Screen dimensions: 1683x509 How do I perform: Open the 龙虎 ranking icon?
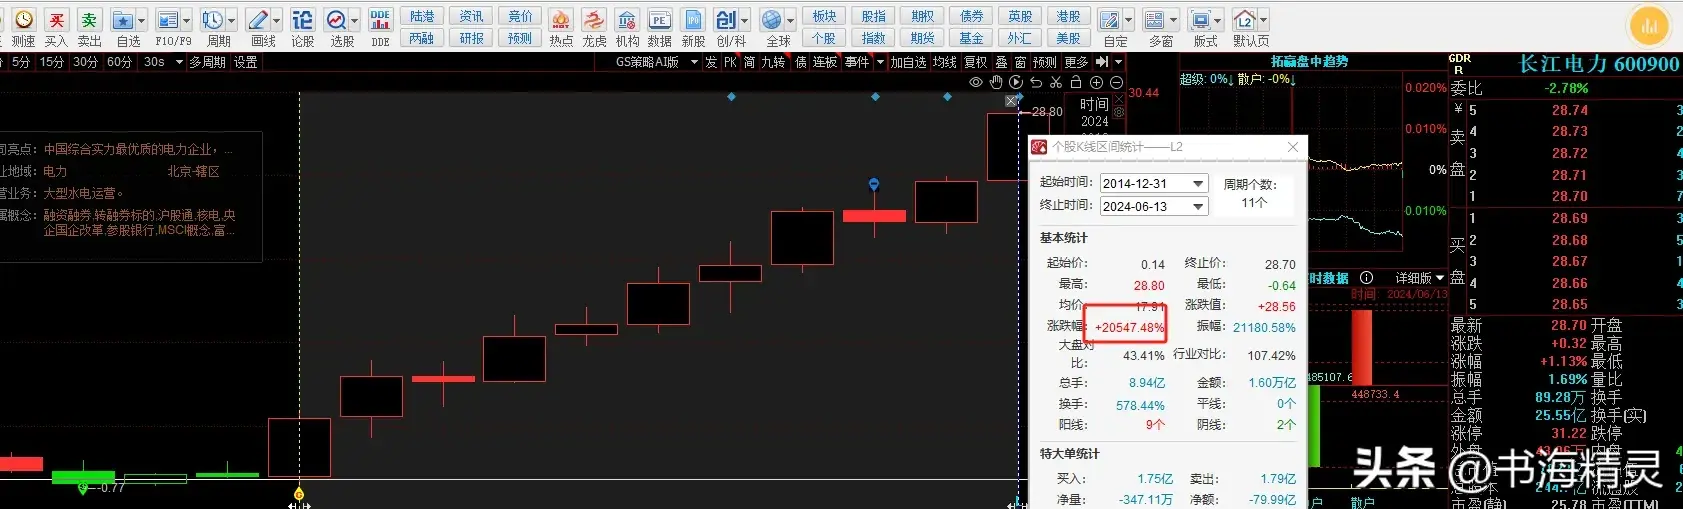(594, 26)
